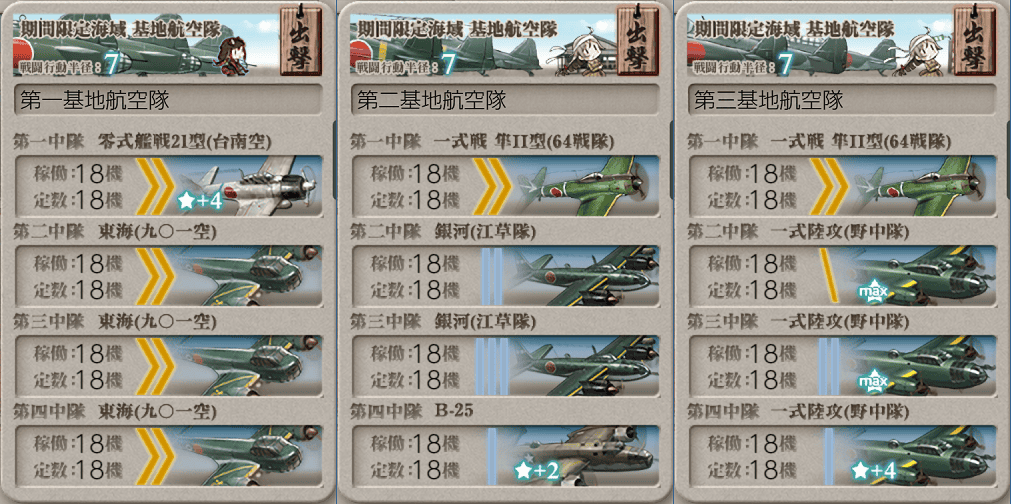Open first air base third squadron 東海 slot
The width and height of the screenshot is (1011, 504).
168,365
